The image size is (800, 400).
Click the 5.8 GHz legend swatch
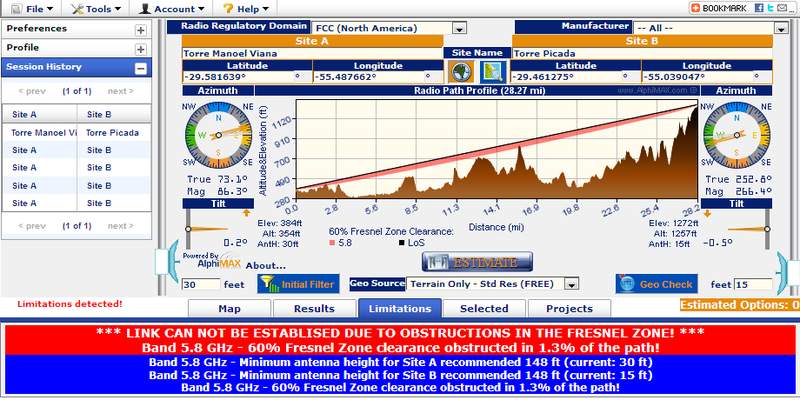(332, 243)
